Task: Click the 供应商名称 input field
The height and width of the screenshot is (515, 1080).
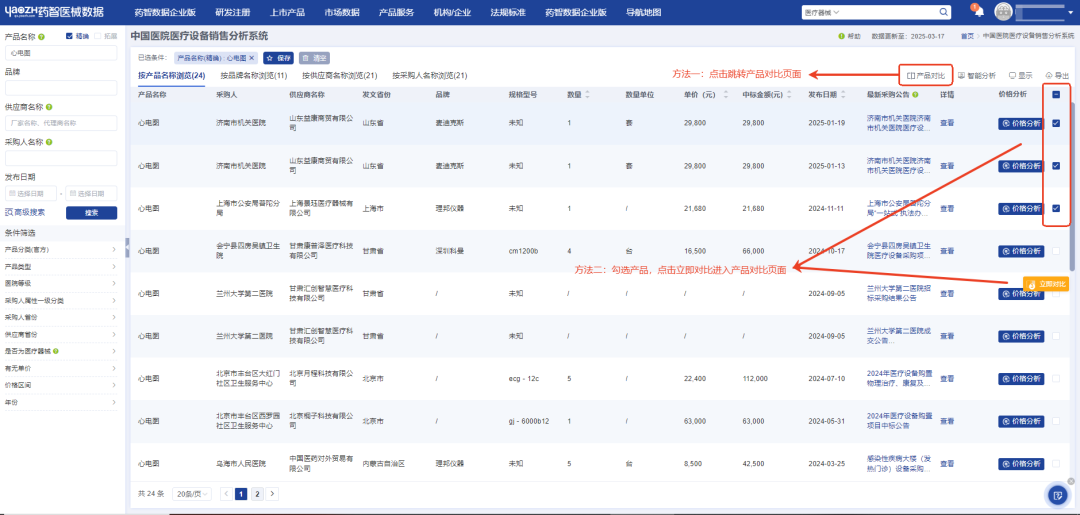Action: click(61, 123)
